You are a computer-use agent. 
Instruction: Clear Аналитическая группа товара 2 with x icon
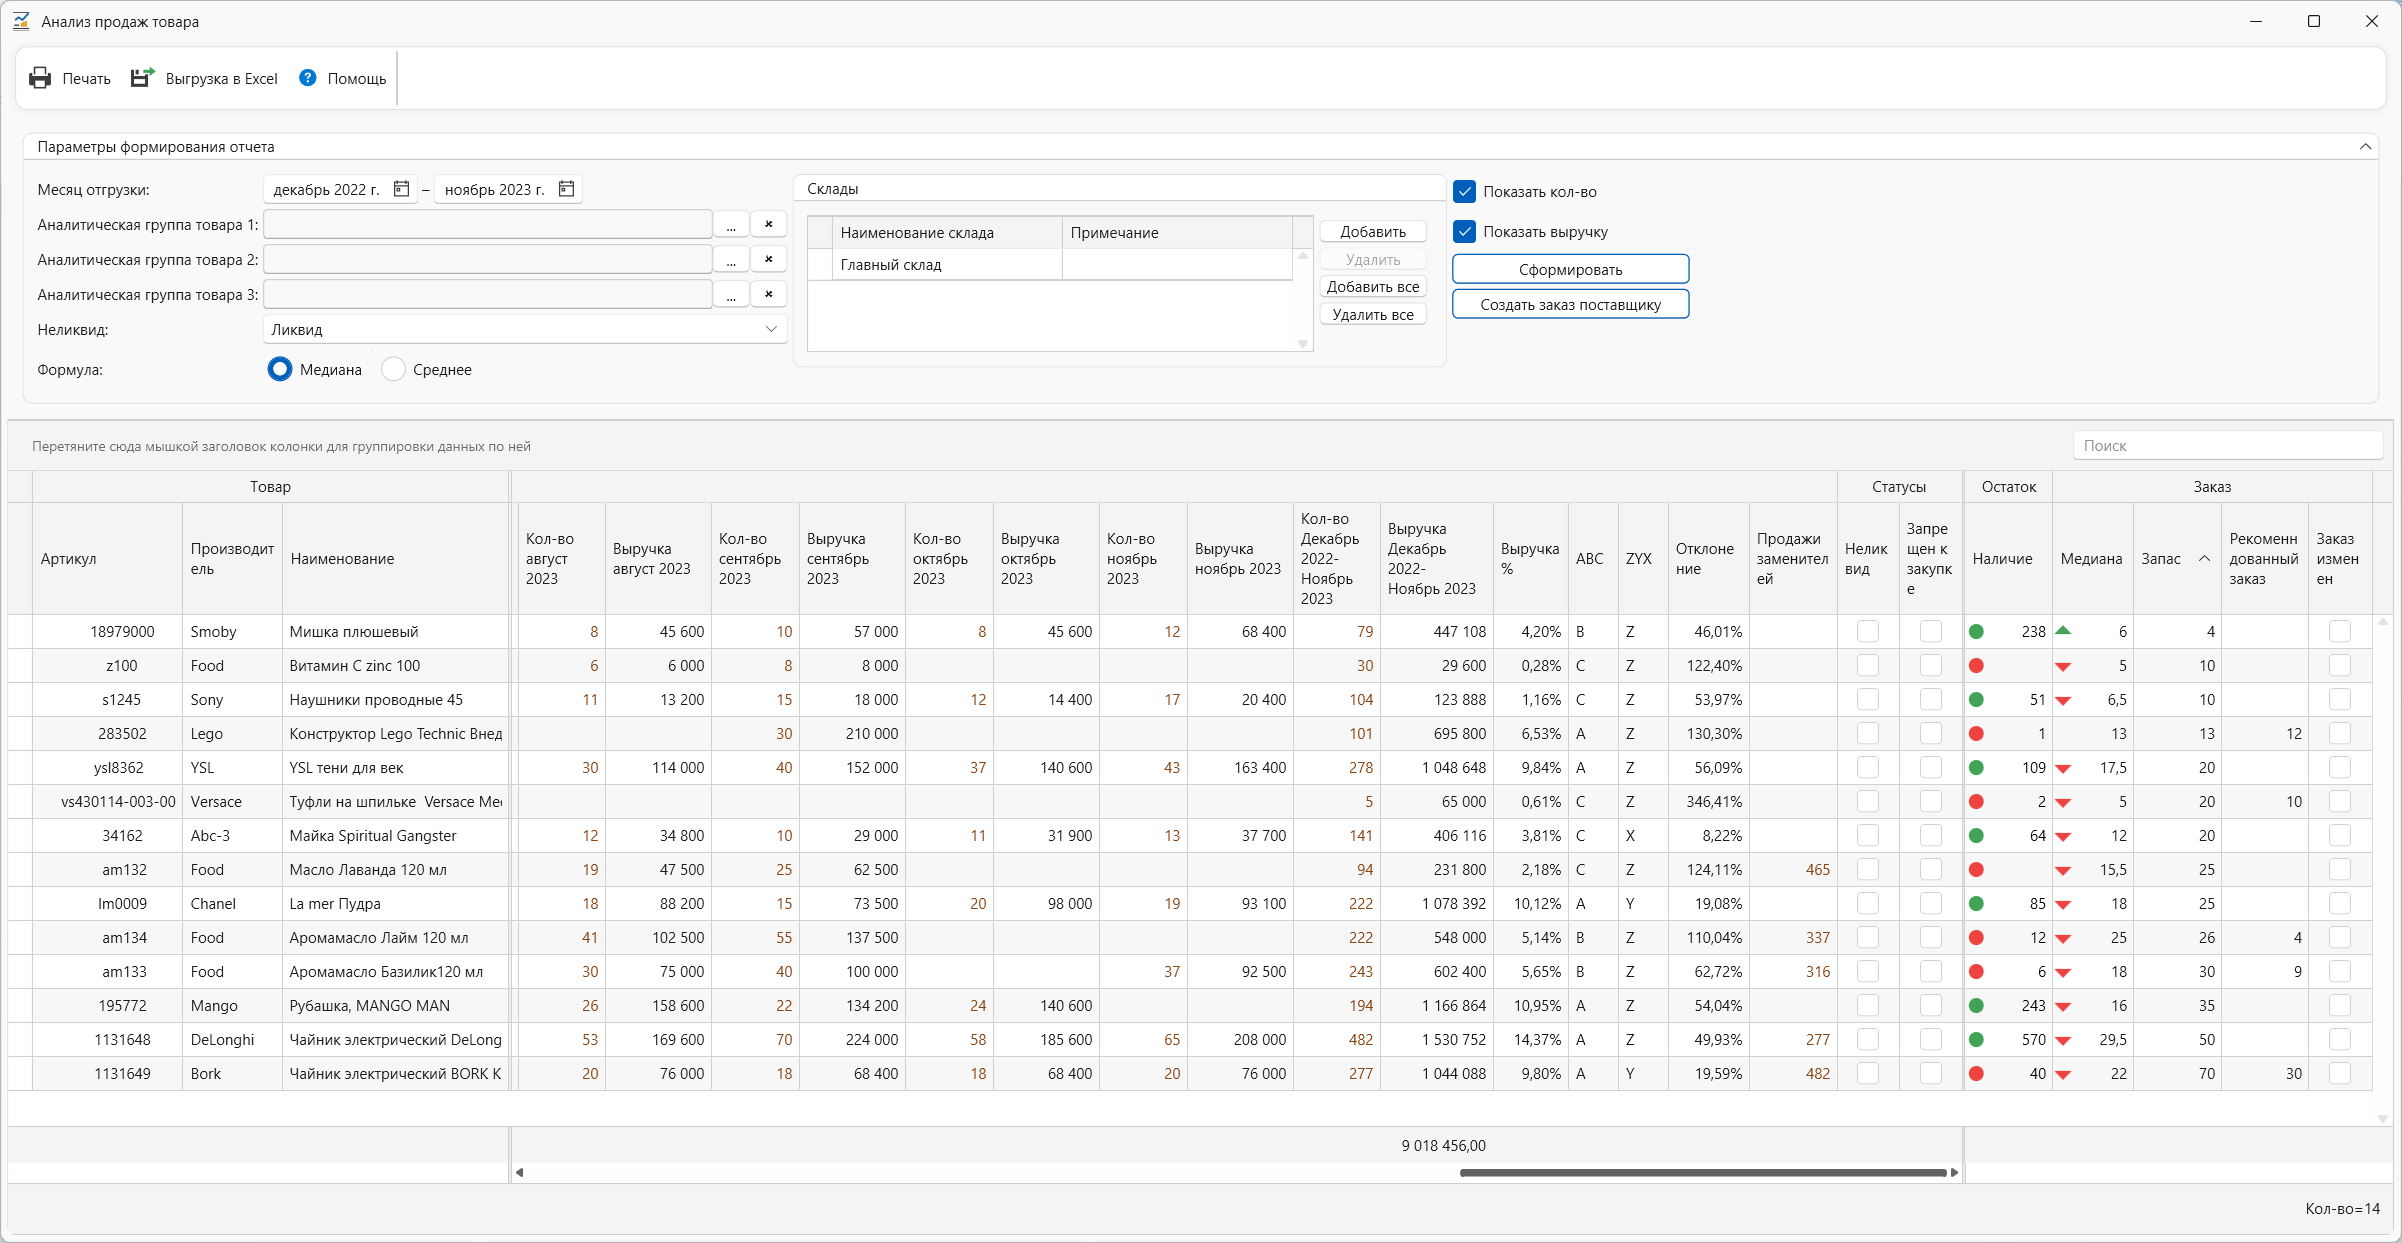click(768, 259)
